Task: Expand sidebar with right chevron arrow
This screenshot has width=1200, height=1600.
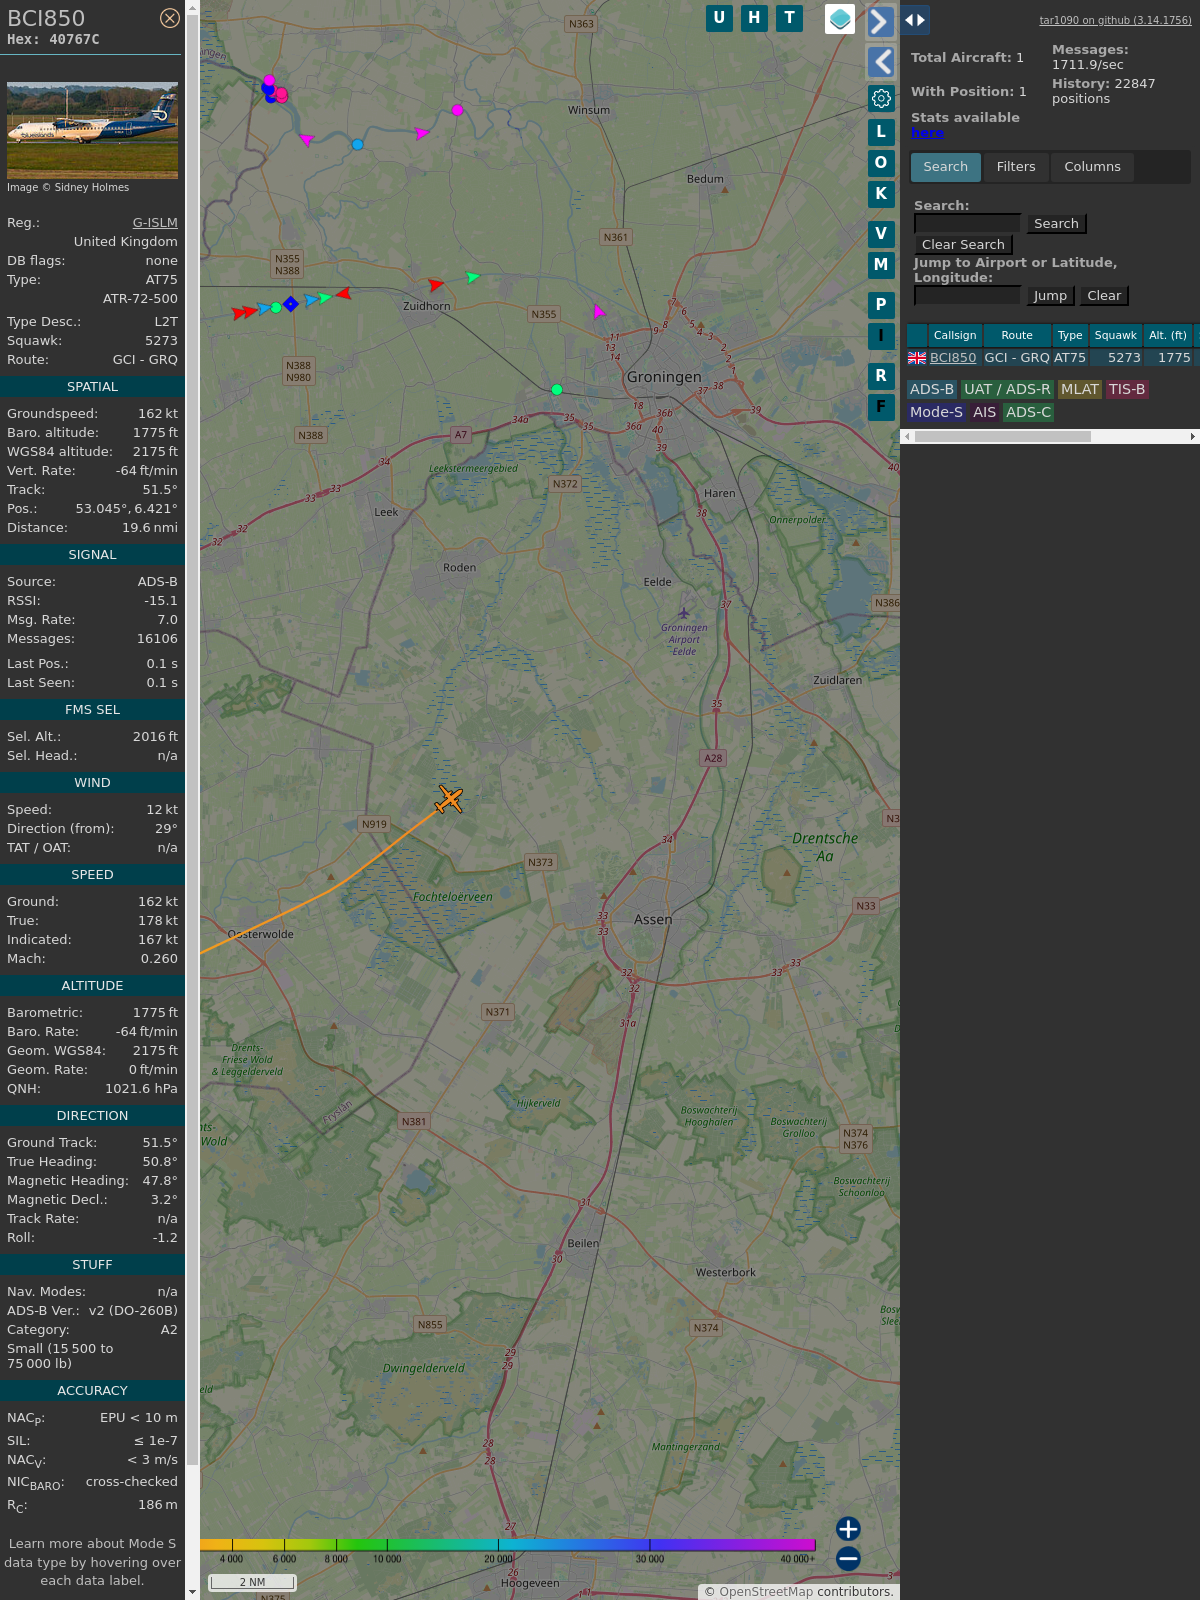Action: click(881, 22)
